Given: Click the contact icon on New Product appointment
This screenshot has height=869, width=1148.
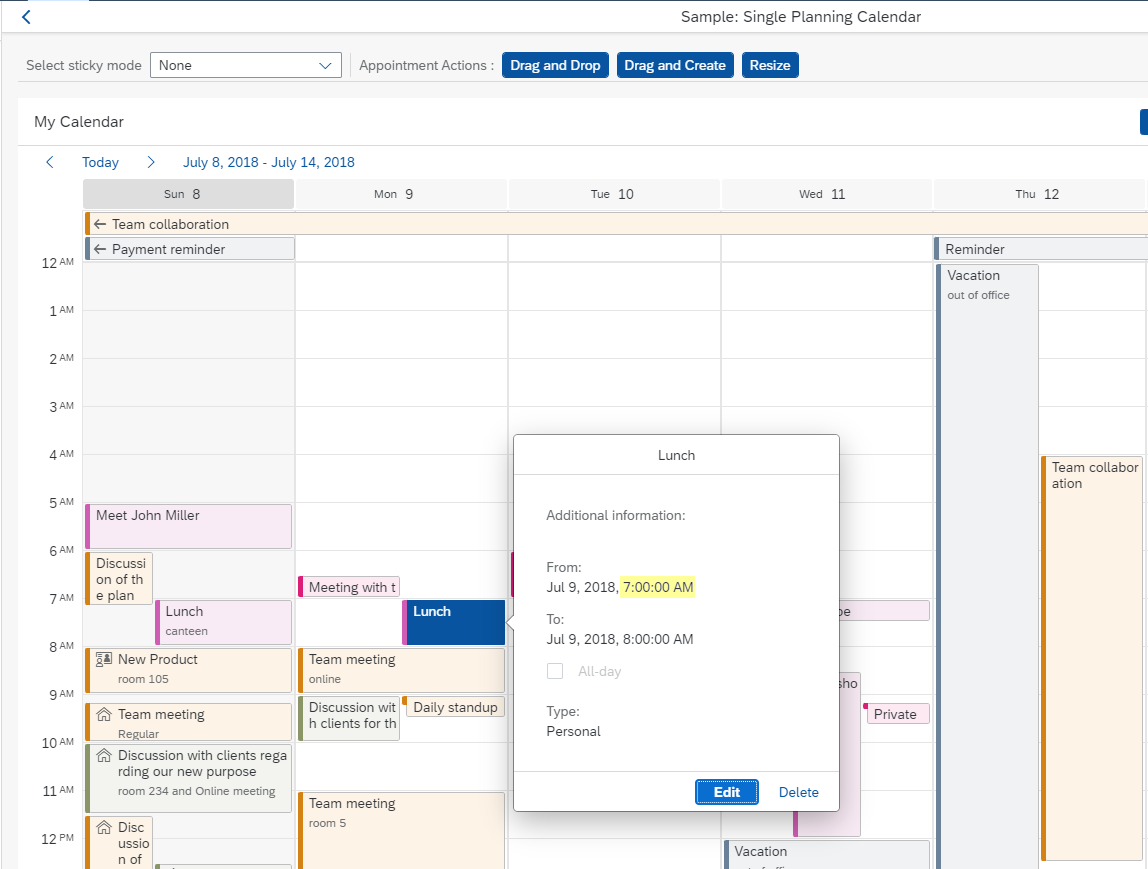Looking at the screenshot, I should click(x=103, y=659).
